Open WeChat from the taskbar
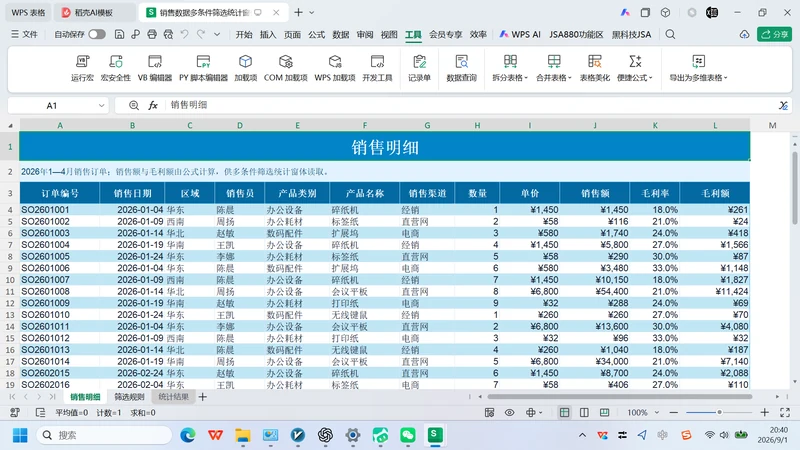The height and width of the screenshot is (450, 800). click(408, 435)
